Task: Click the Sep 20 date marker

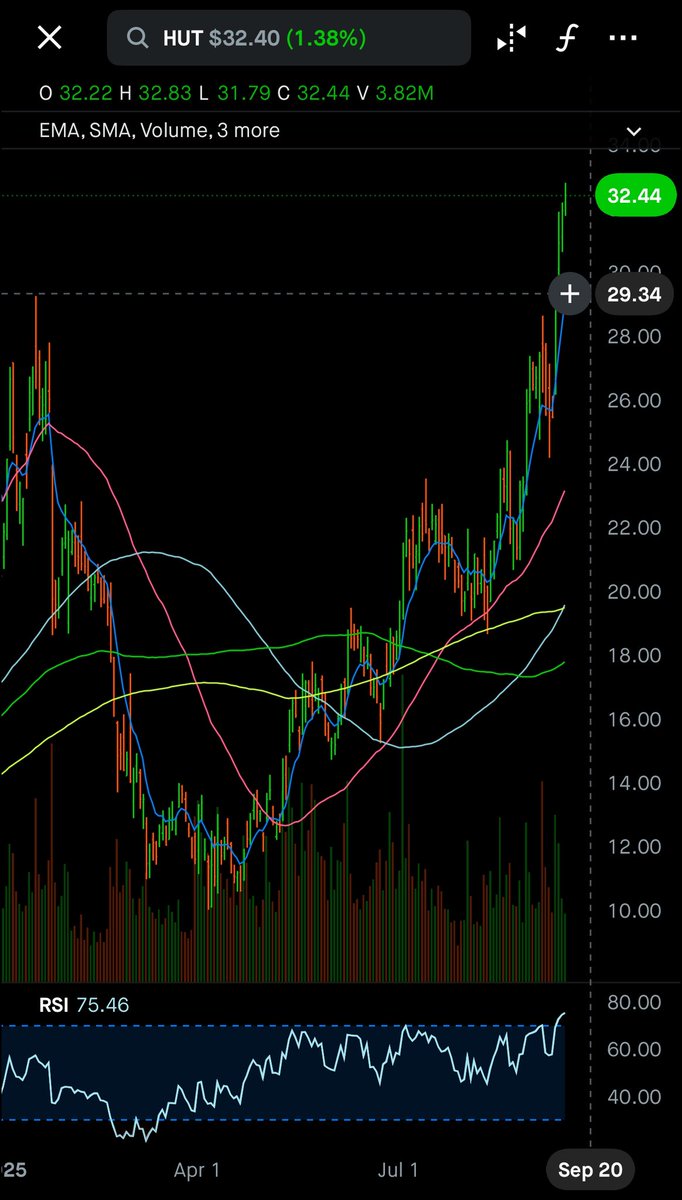Action: point(589,1170)
